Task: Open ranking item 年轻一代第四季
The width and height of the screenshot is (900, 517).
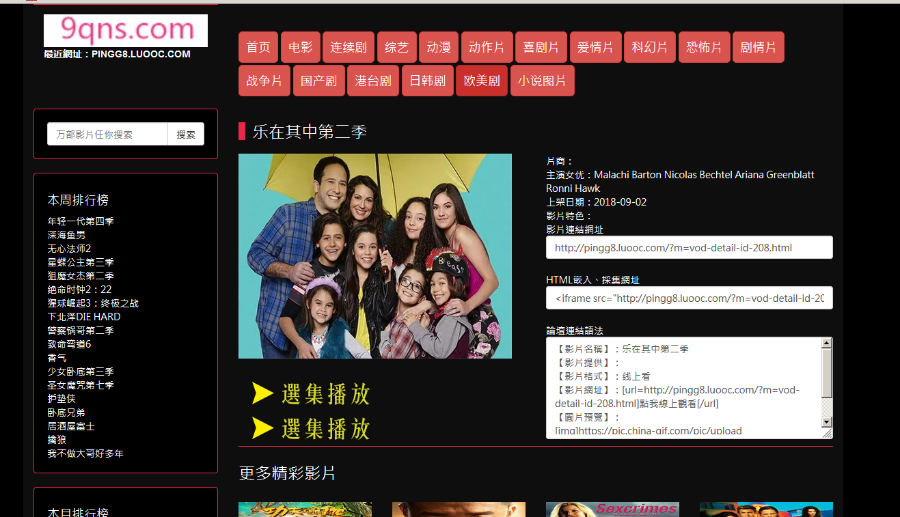Action: pos(80,221)
